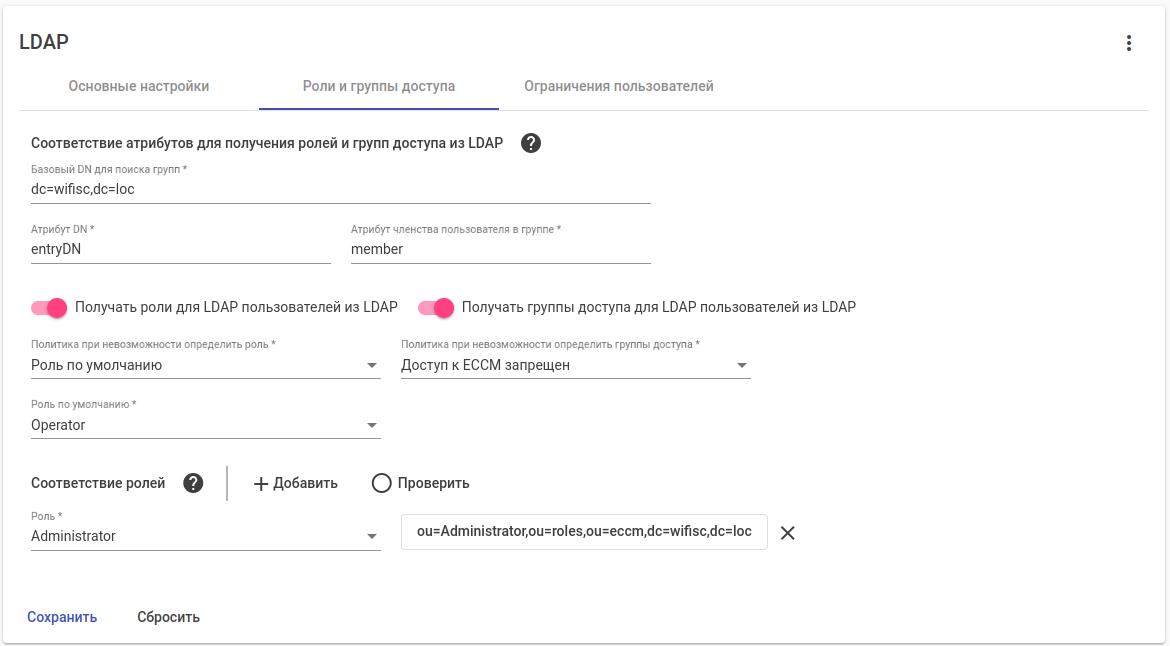The width and height of the screenshot is (1170, 646).
Task: Click help icon next to attribute mapping heading
Action: (531, 143)
